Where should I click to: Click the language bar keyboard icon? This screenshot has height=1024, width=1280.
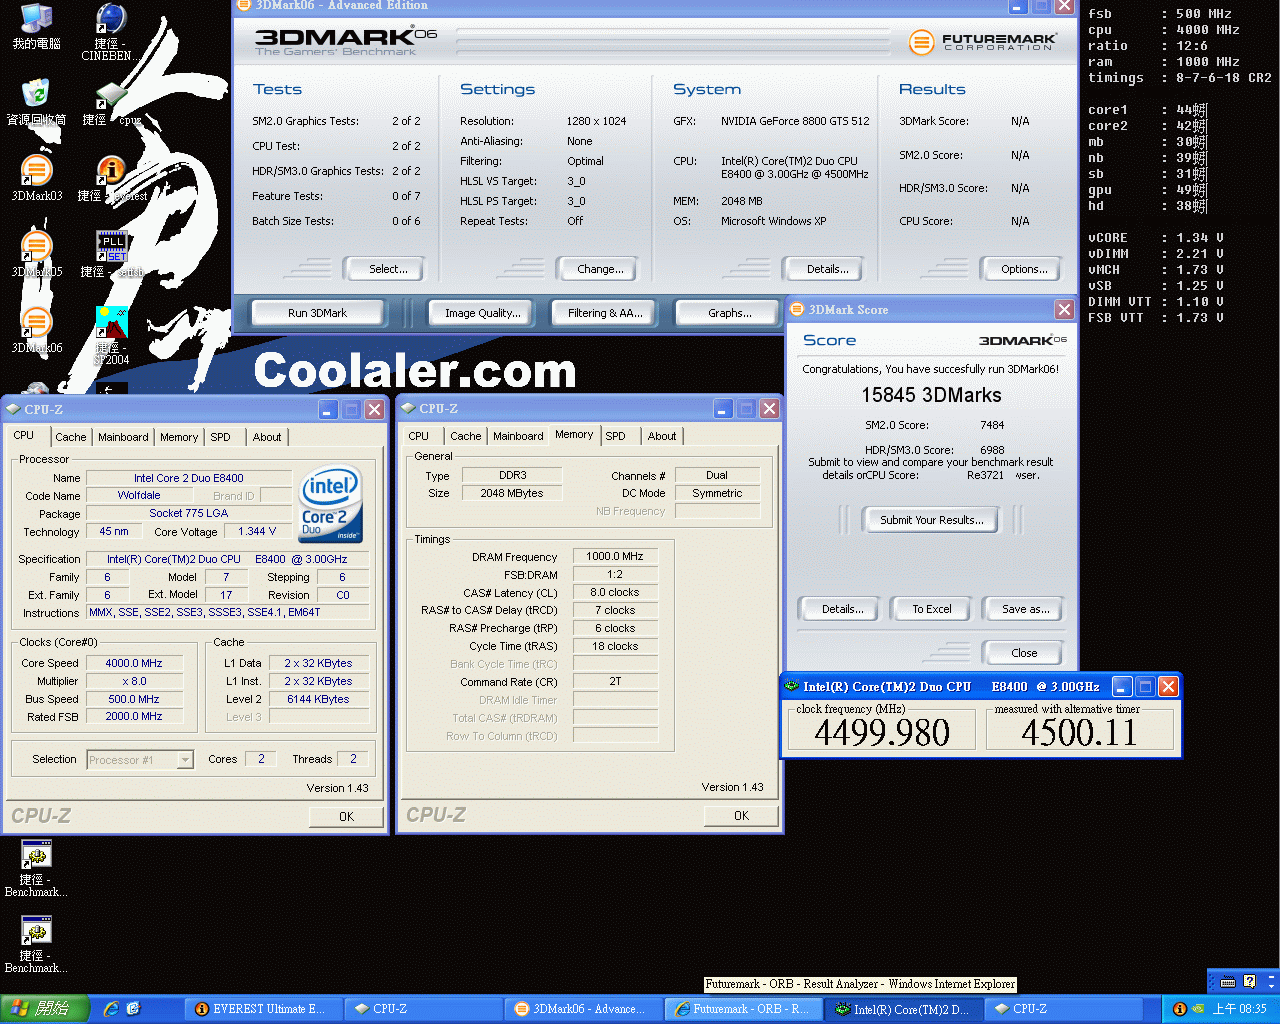point(1228,981)
